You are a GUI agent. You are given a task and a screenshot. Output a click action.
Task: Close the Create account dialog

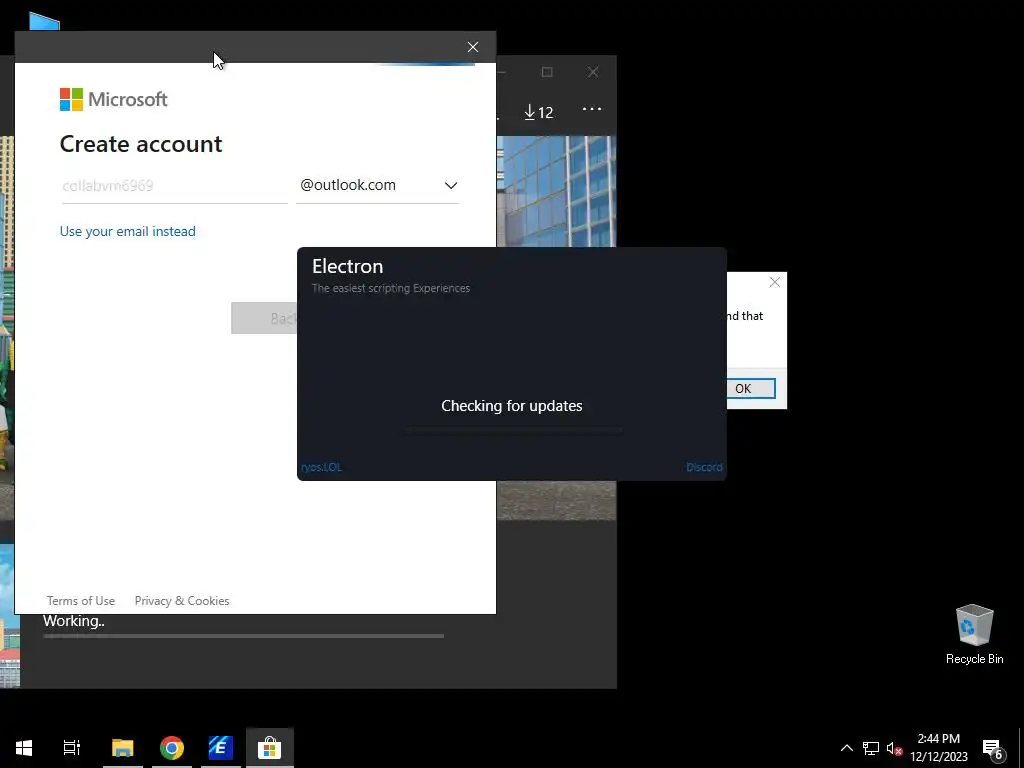coord(473,47)
